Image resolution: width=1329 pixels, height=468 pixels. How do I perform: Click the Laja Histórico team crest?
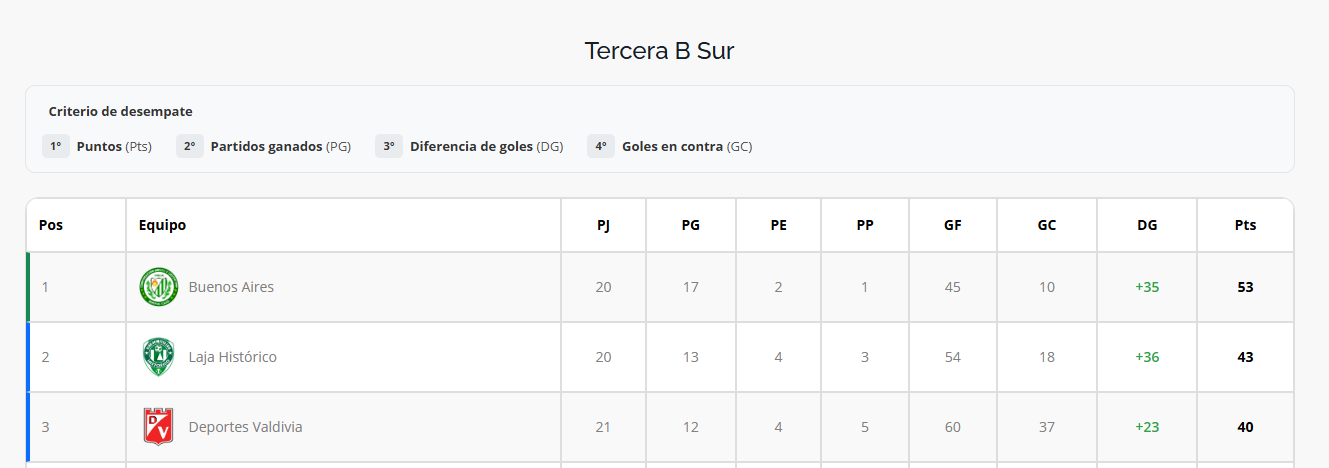click(158, 357)
